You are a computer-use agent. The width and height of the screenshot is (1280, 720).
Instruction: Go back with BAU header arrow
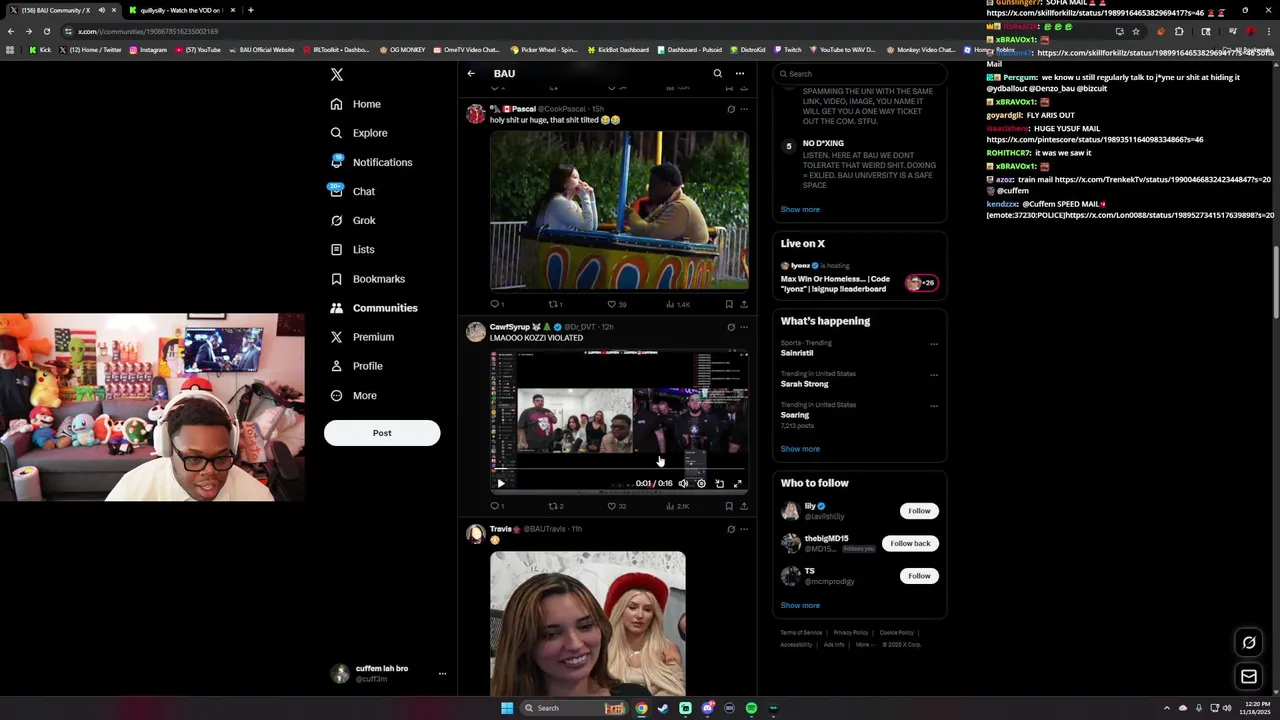click(471, 73)
